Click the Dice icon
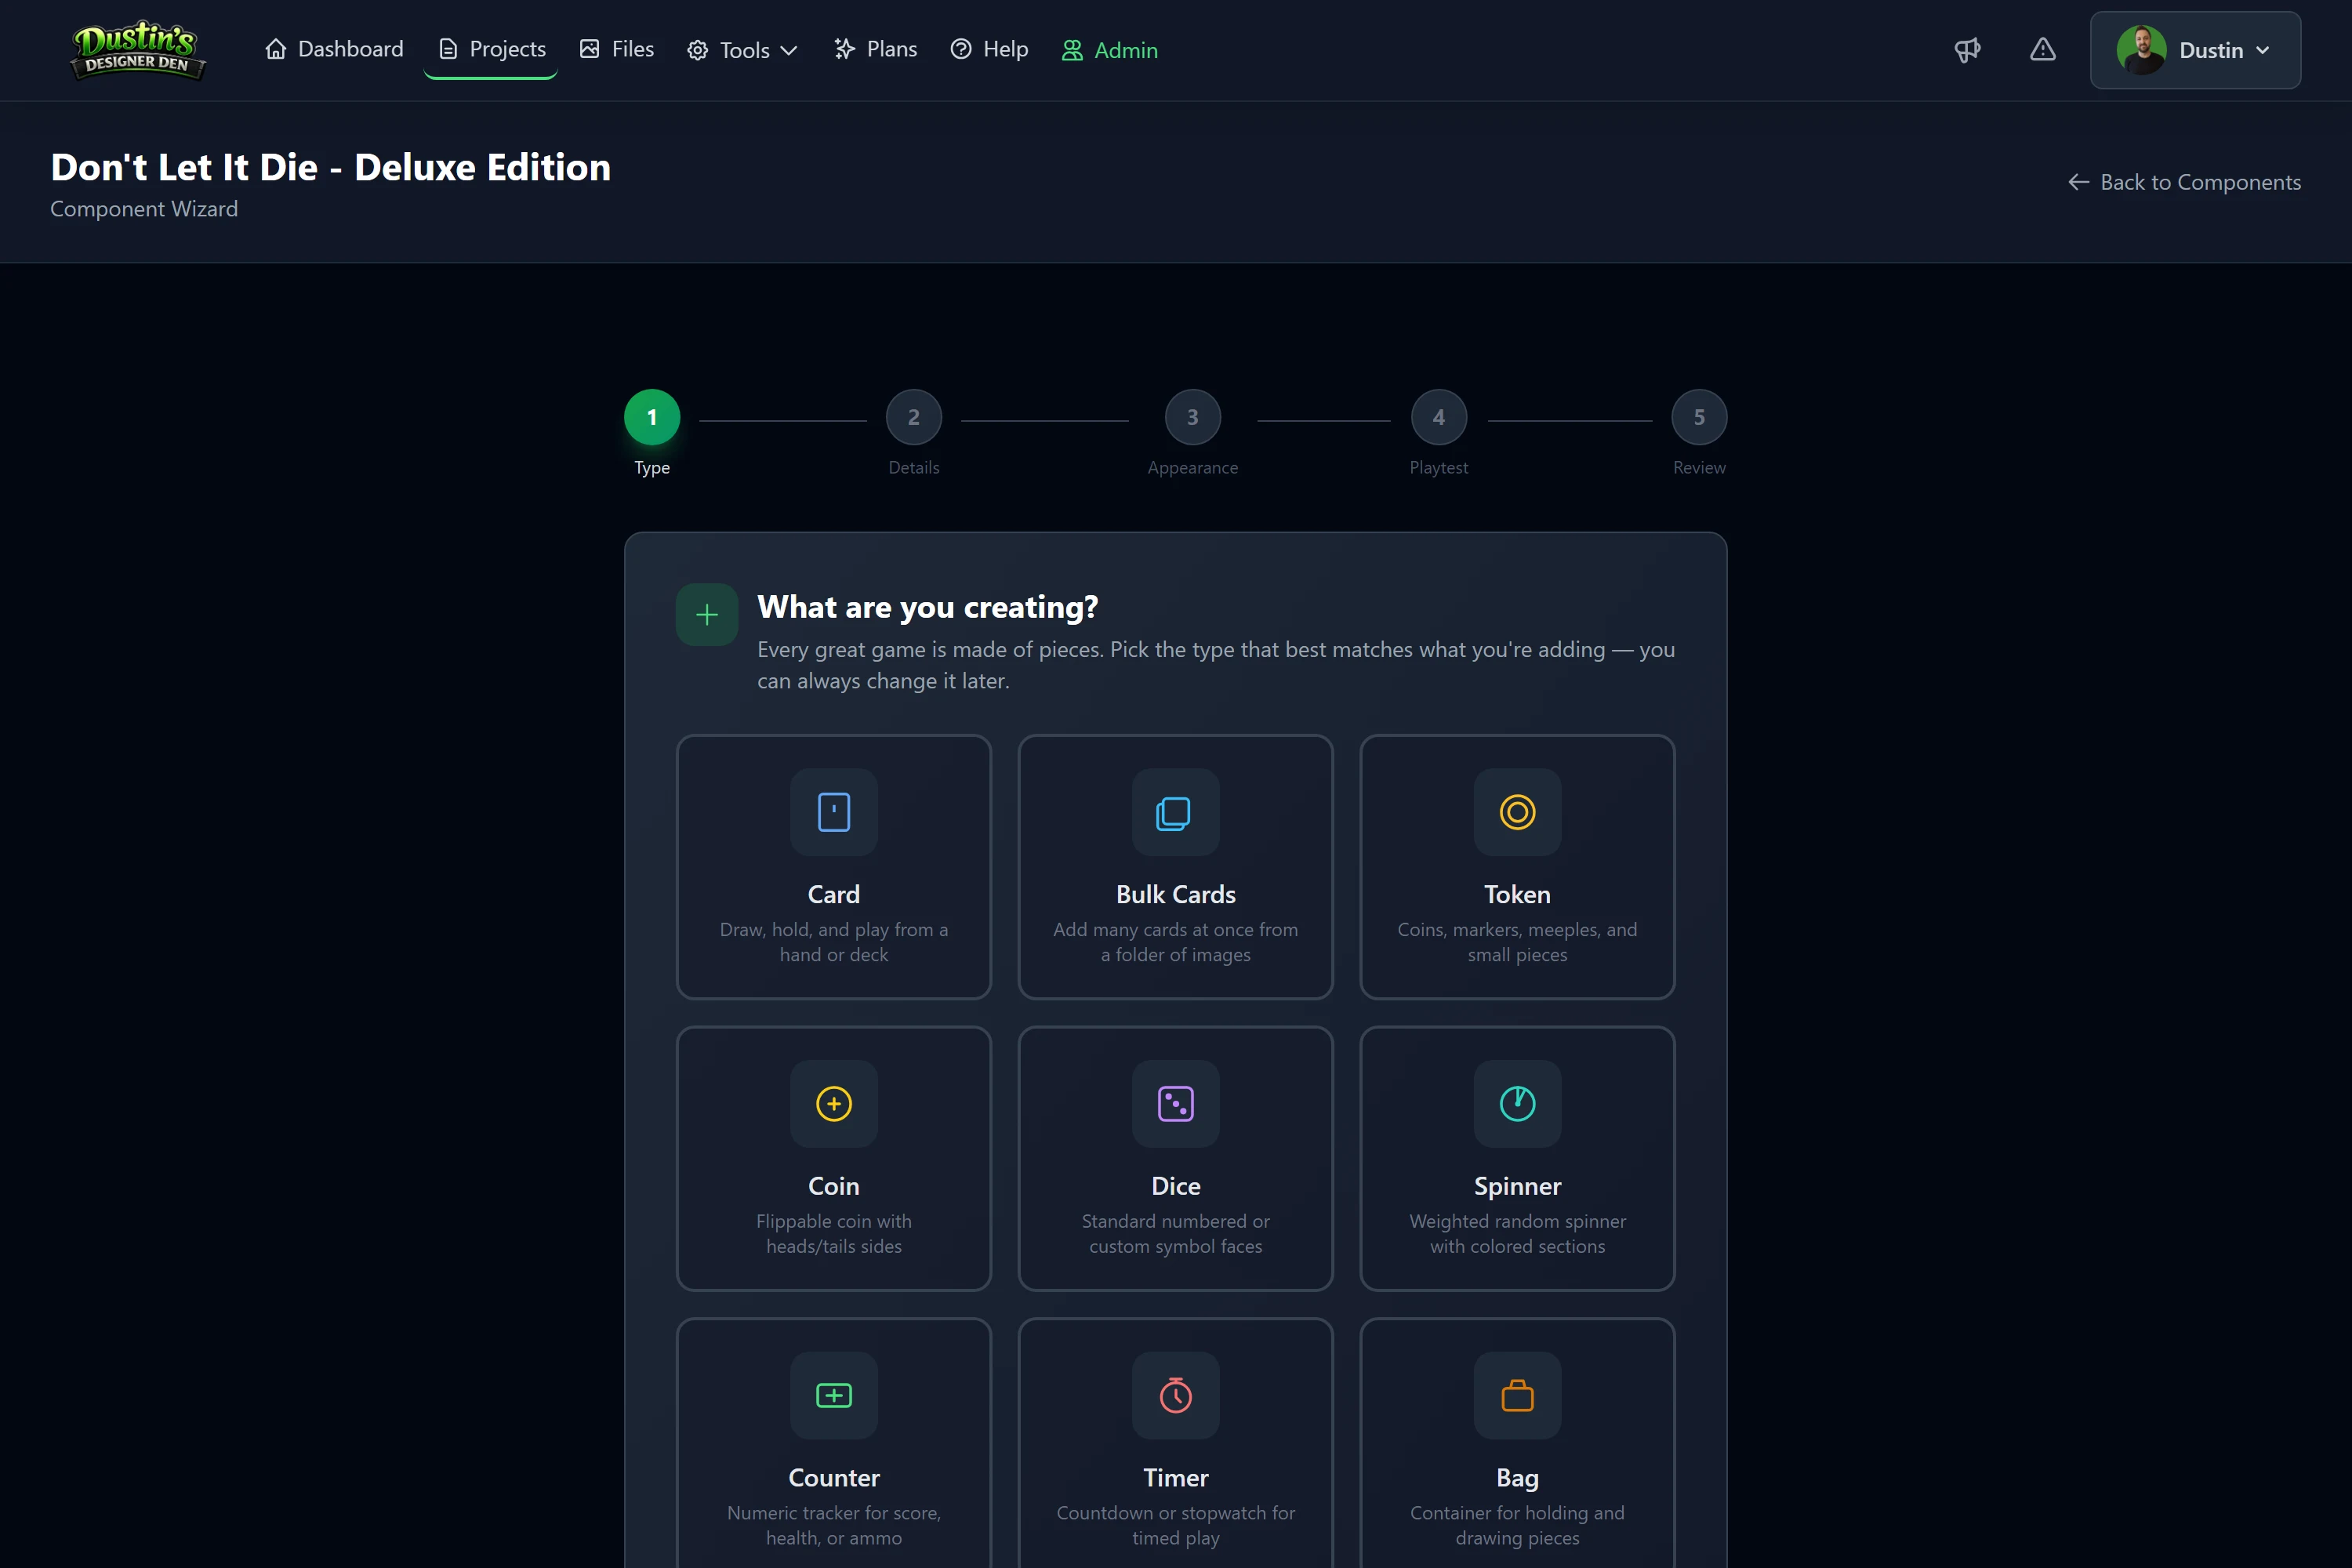The width and height of the screenshot is (2352, 1568). [1175, 1104]
